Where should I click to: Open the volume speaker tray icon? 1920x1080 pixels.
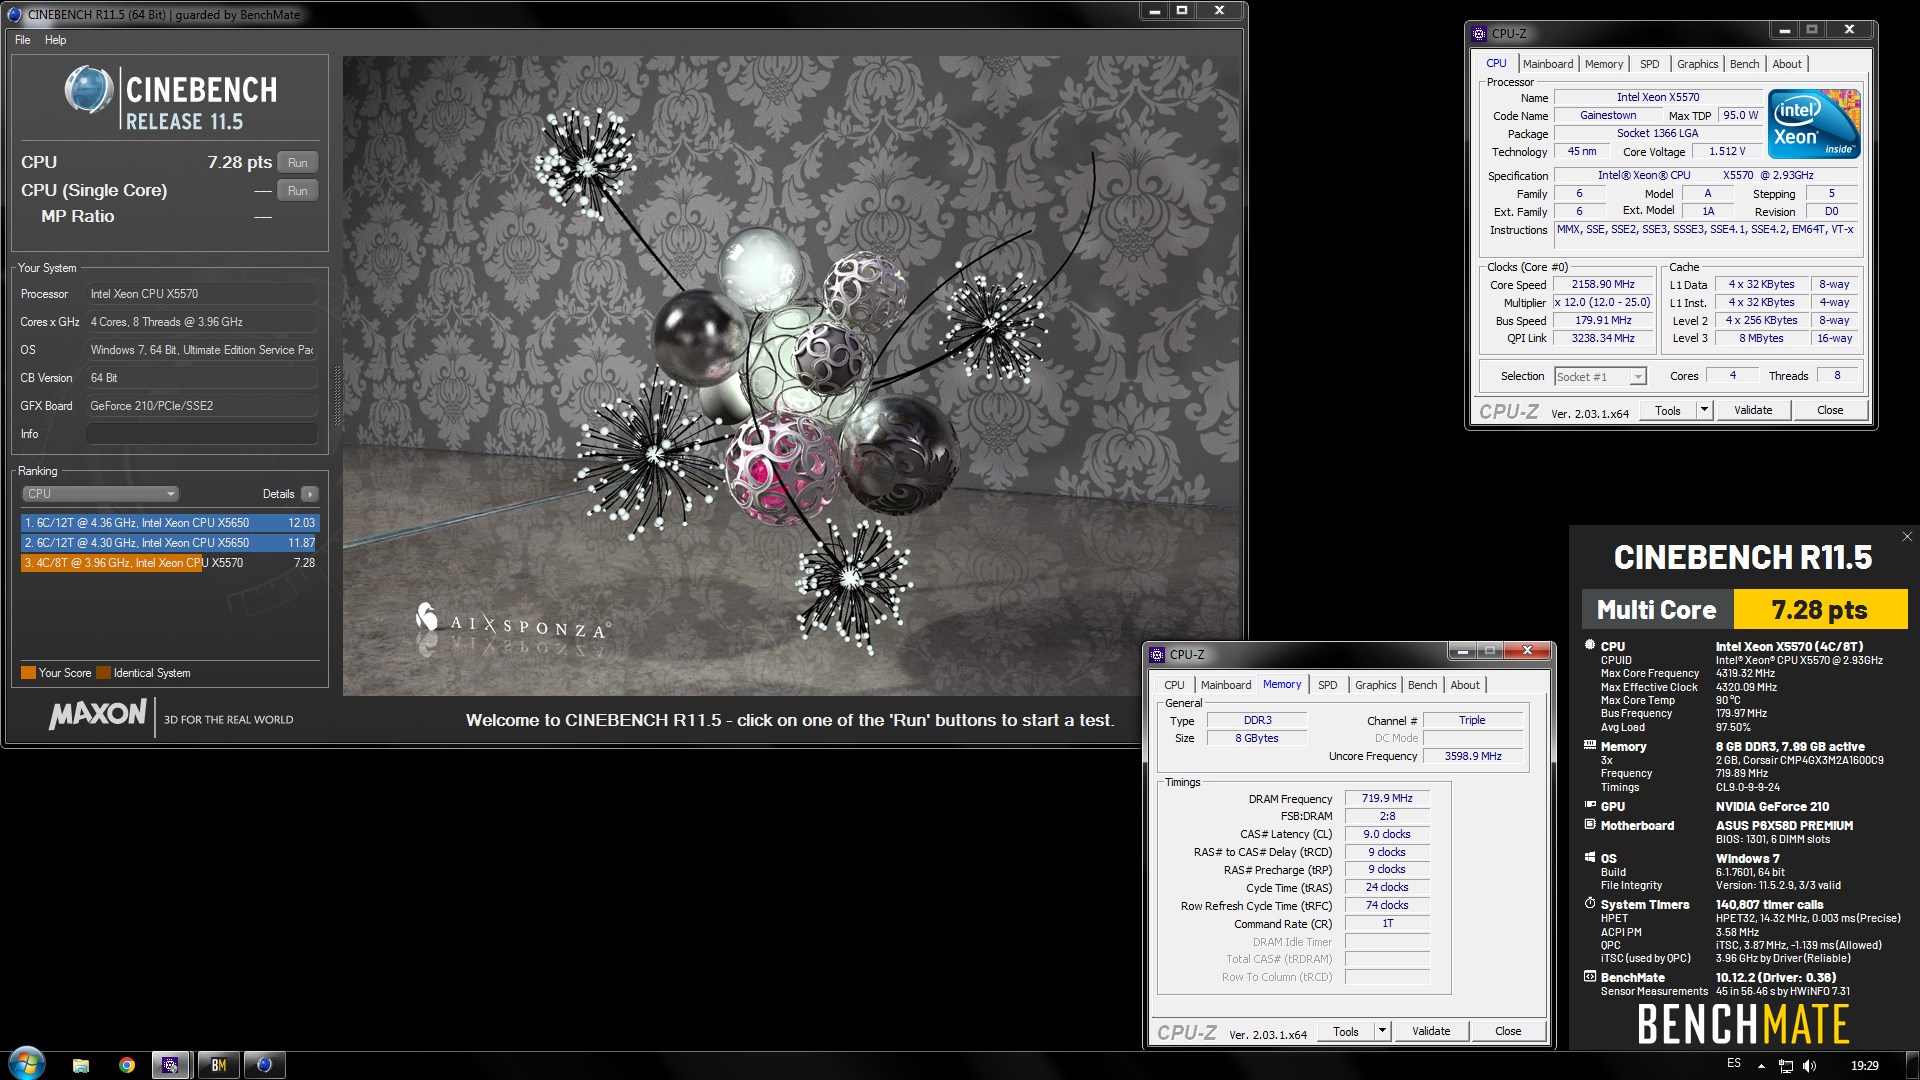point(1809,1066)
